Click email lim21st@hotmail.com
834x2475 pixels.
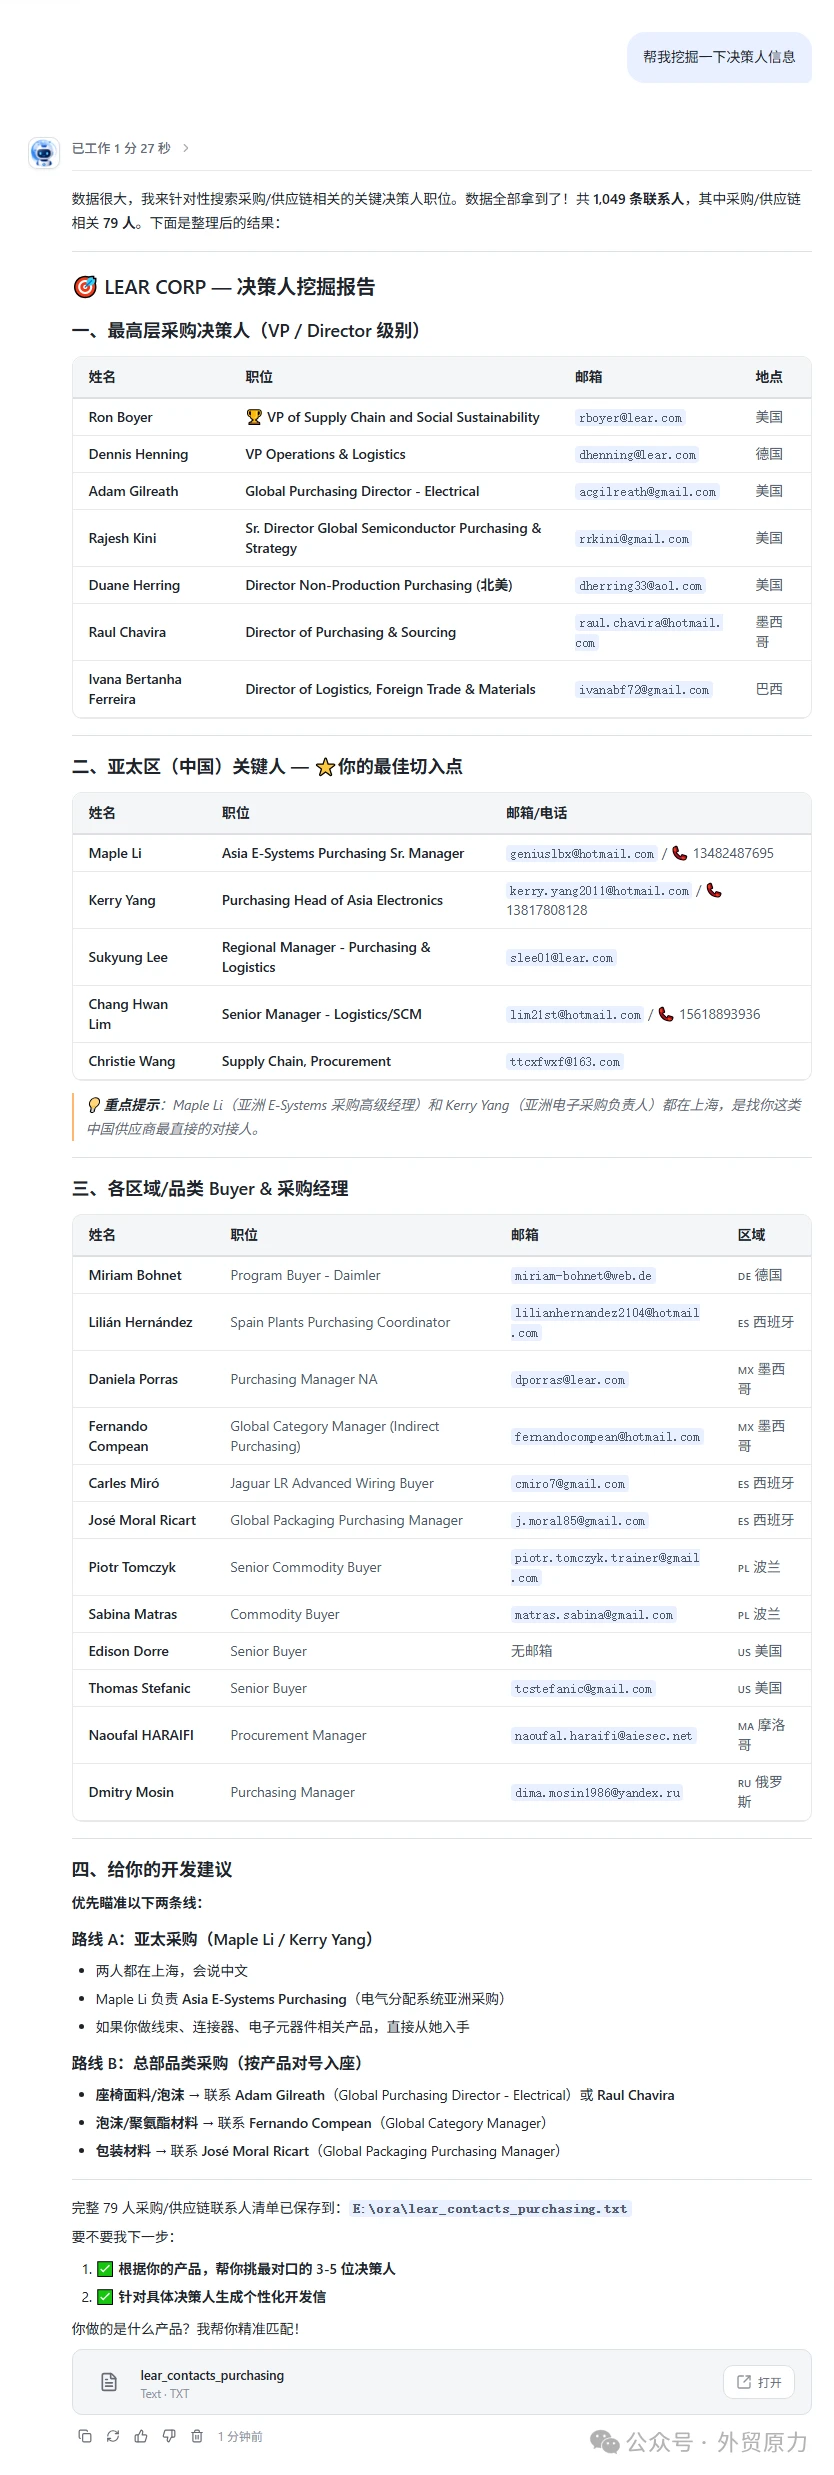575,1015
